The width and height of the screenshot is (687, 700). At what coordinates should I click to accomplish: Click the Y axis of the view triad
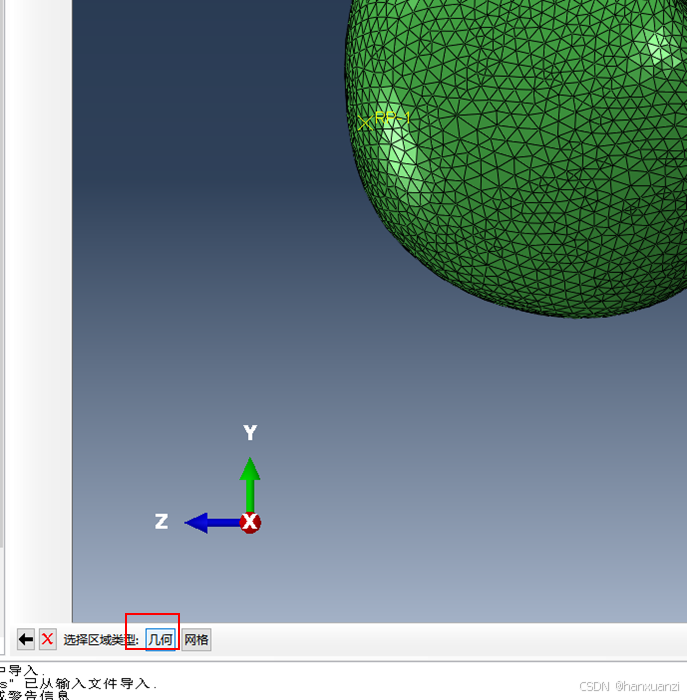coord(250,484)
